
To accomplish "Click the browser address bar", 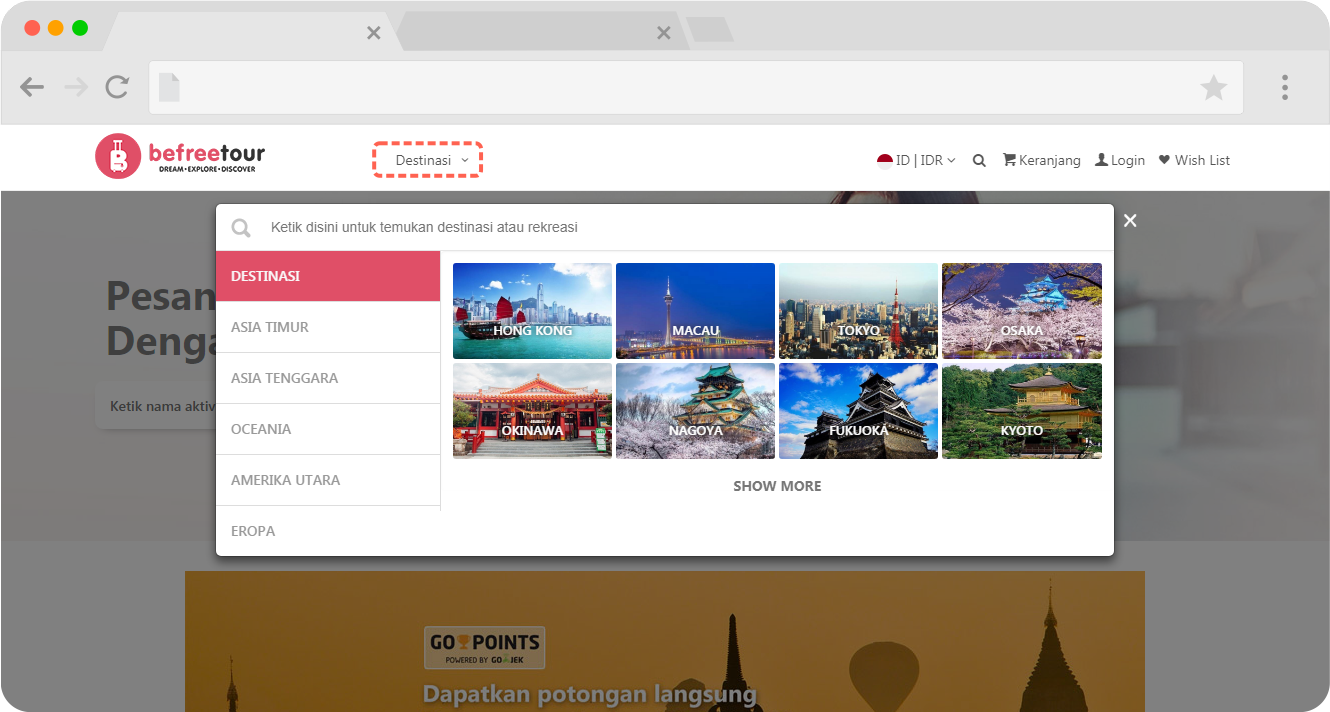I will pyautogui.click(x=696, y=88).
